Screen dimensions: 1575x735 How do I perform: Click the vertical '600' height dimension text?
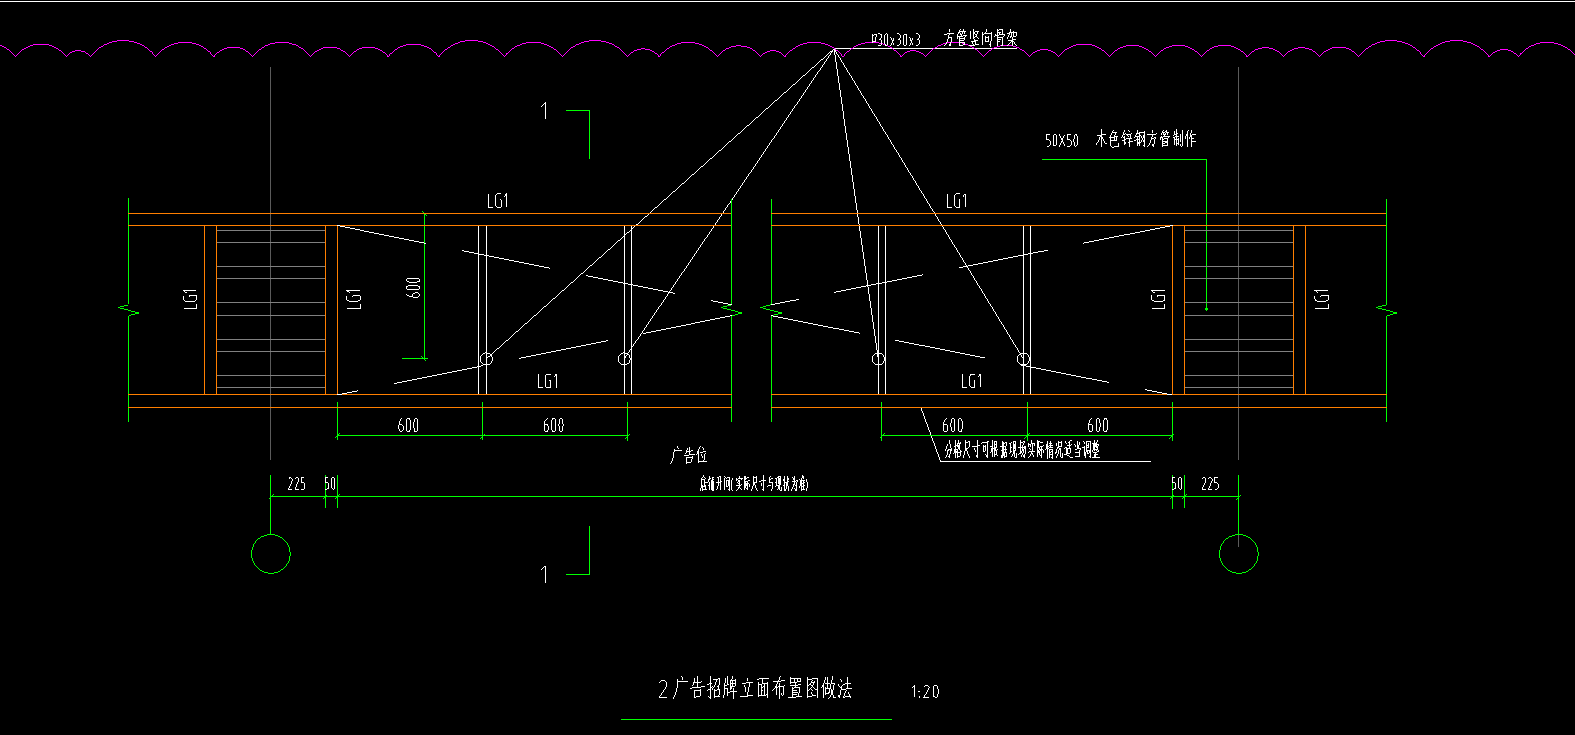(x=414, y=288)
